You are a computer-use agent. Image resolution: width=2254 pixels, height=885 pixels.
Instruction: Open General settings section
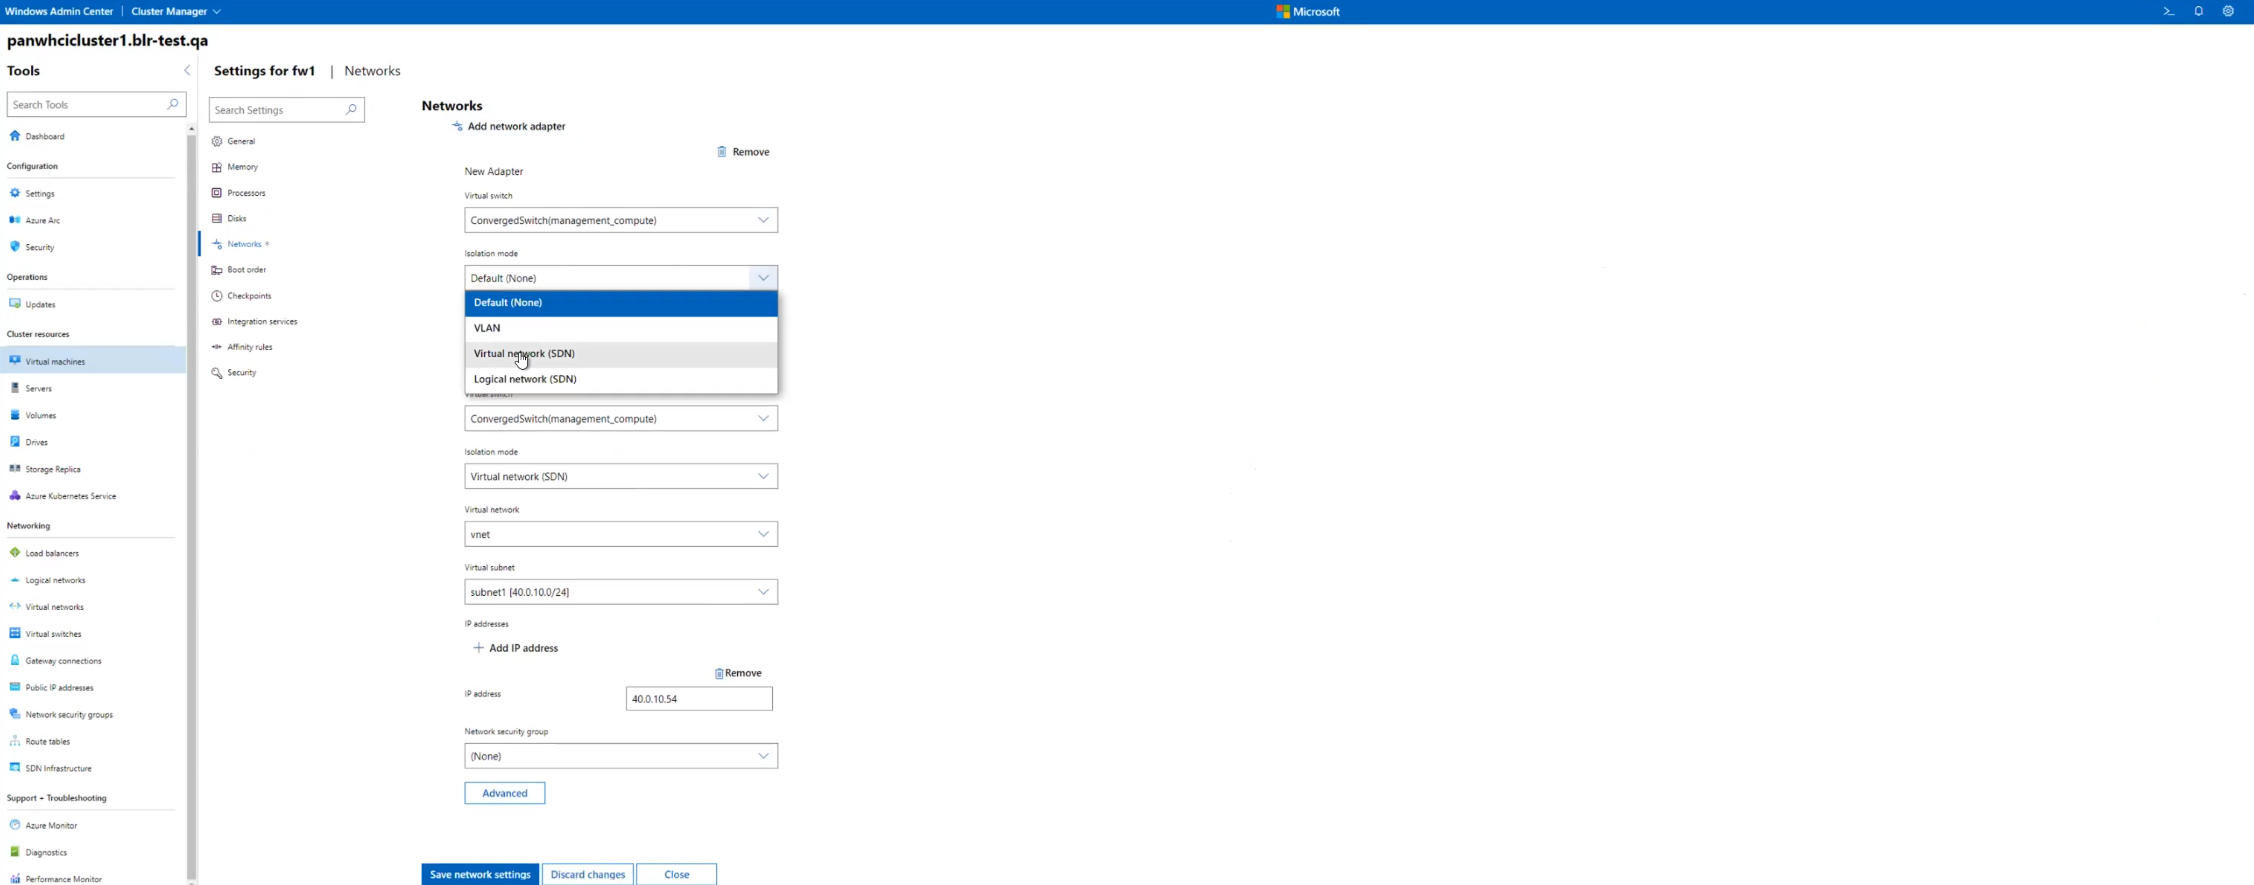tap(241, 142)
